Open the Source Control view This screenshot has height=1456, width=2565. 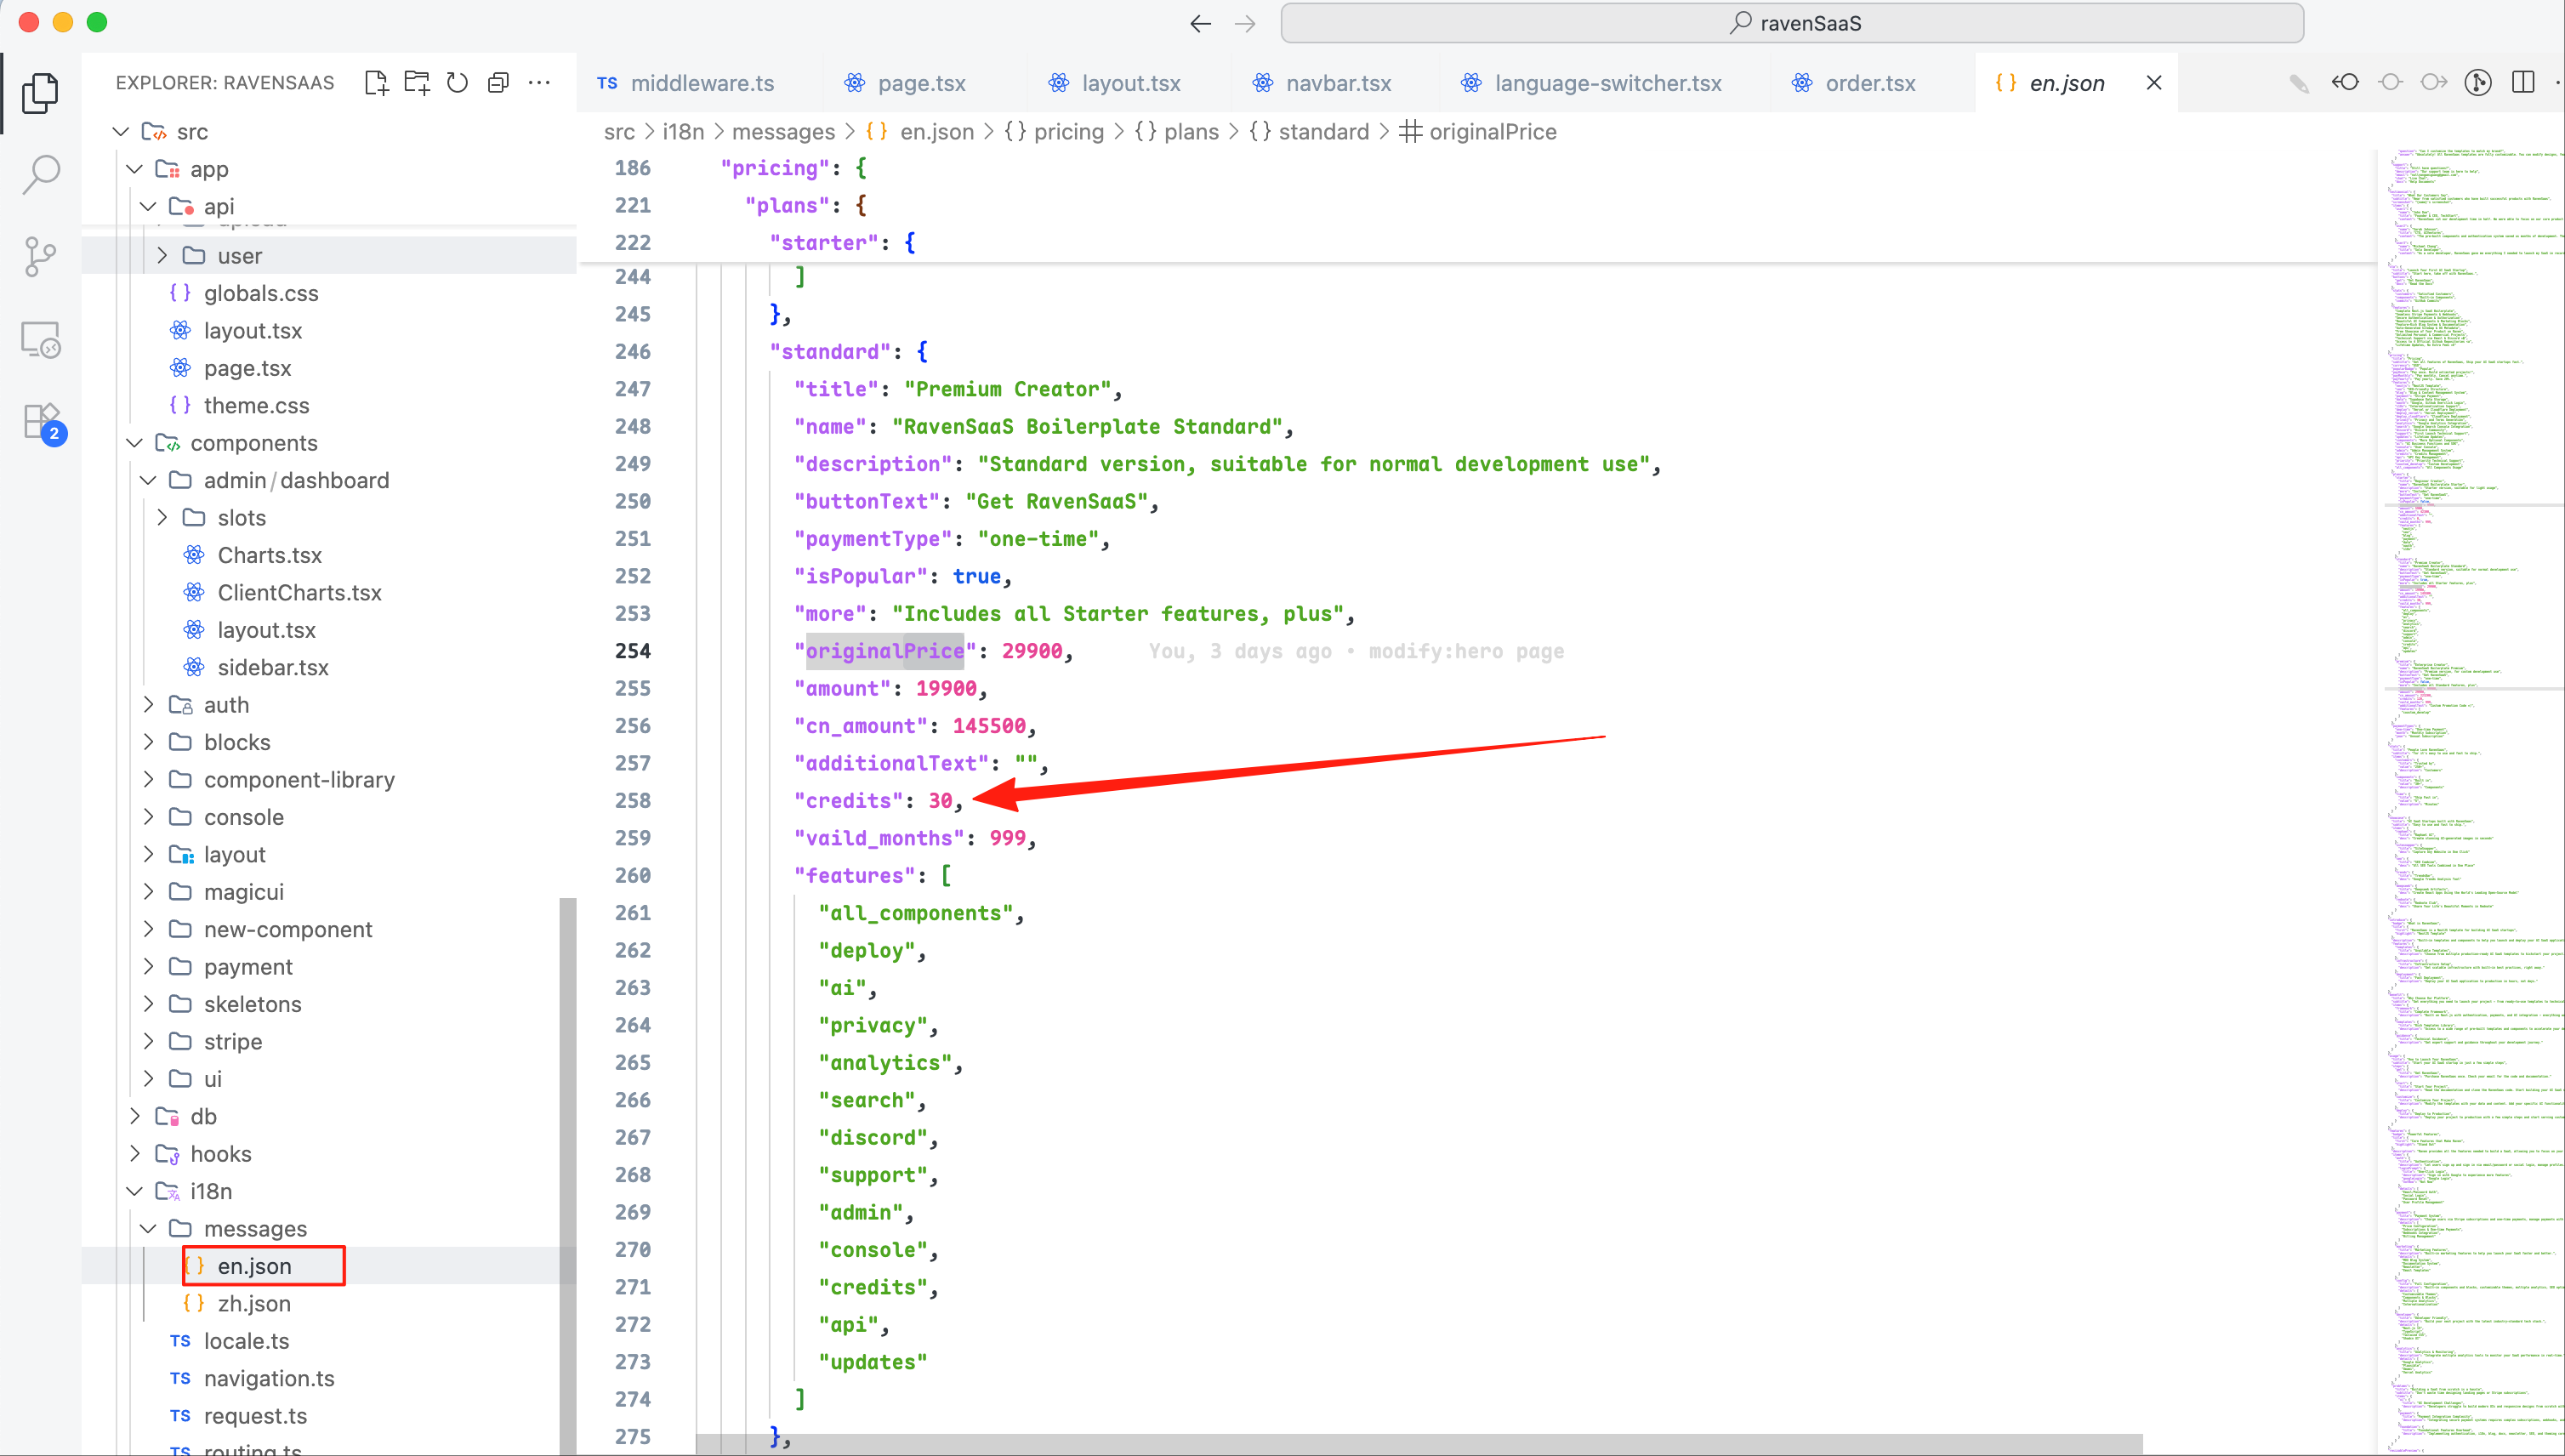pyautogui.click(x=40, y=257)
